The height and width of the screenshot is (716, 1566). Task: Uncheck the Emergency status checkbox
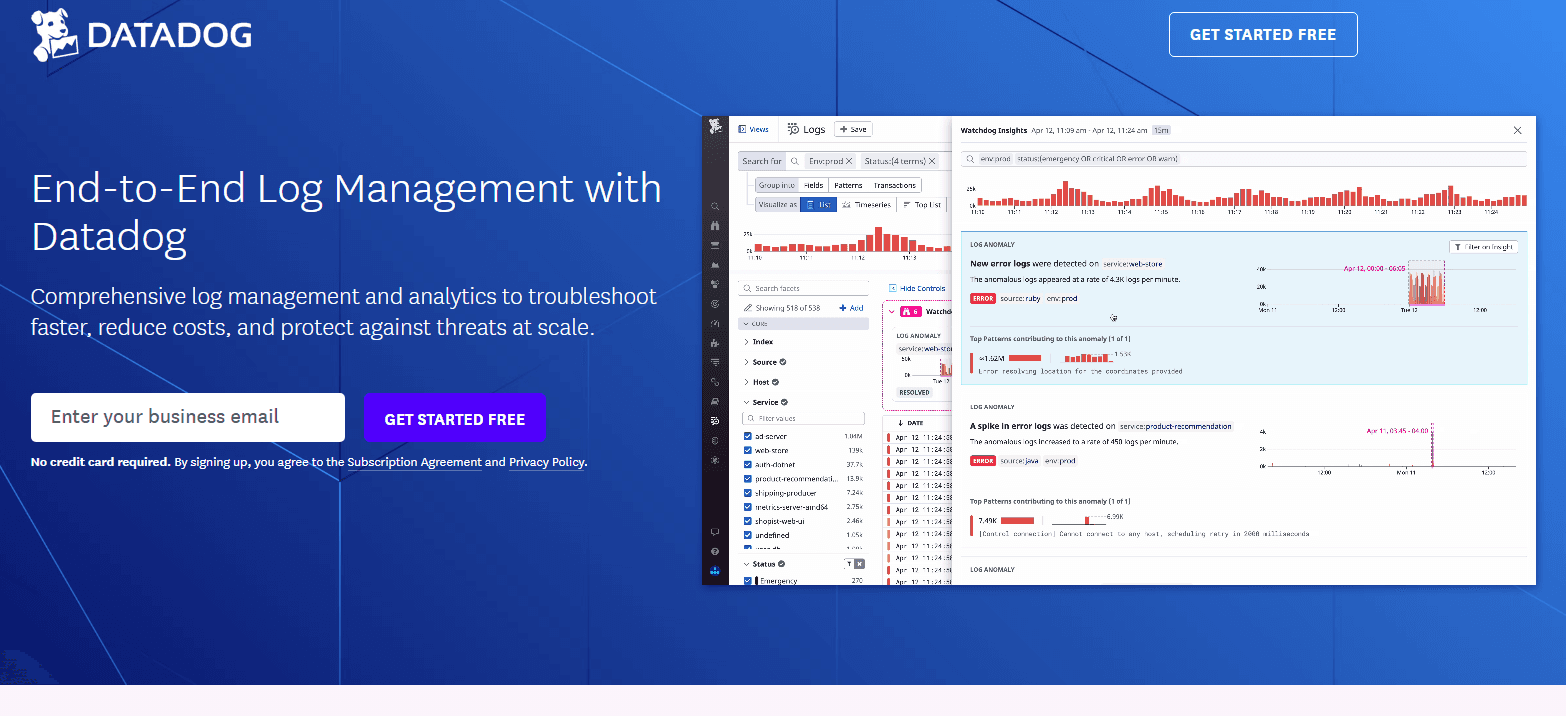[748, 581]
